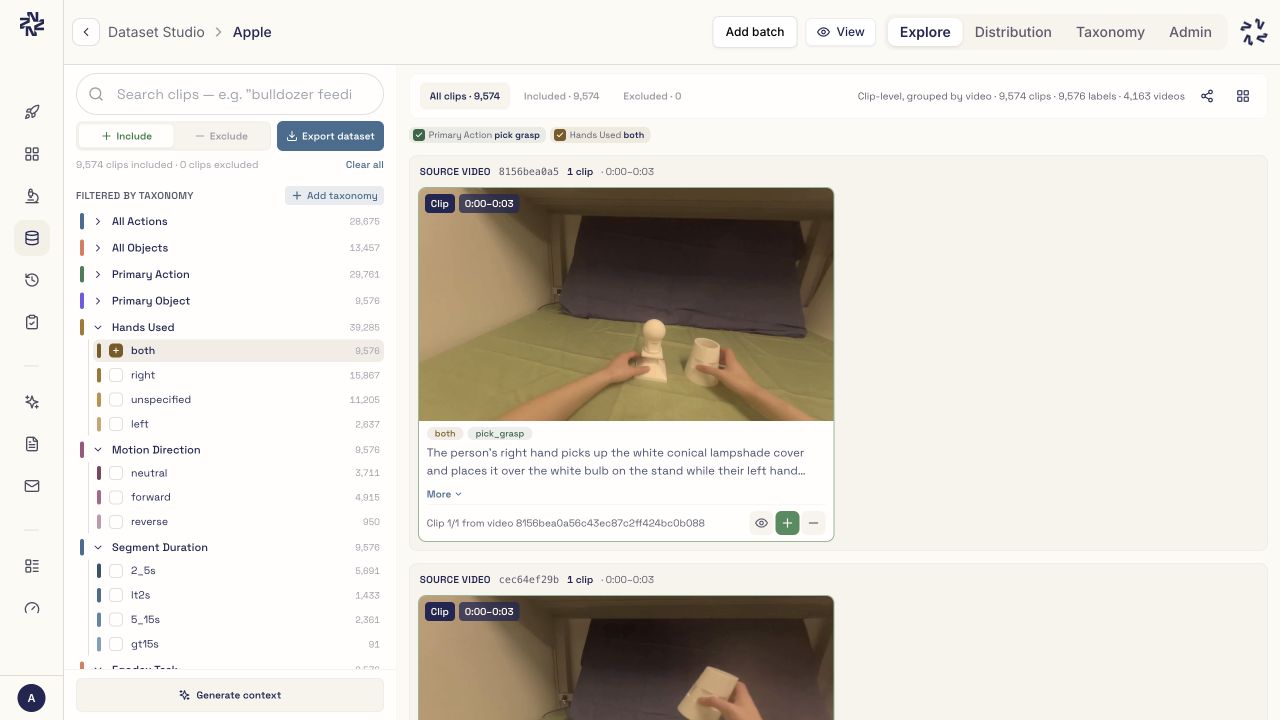Click the Add batch button
Screen dimensions: 1280x720
(755, 32)
